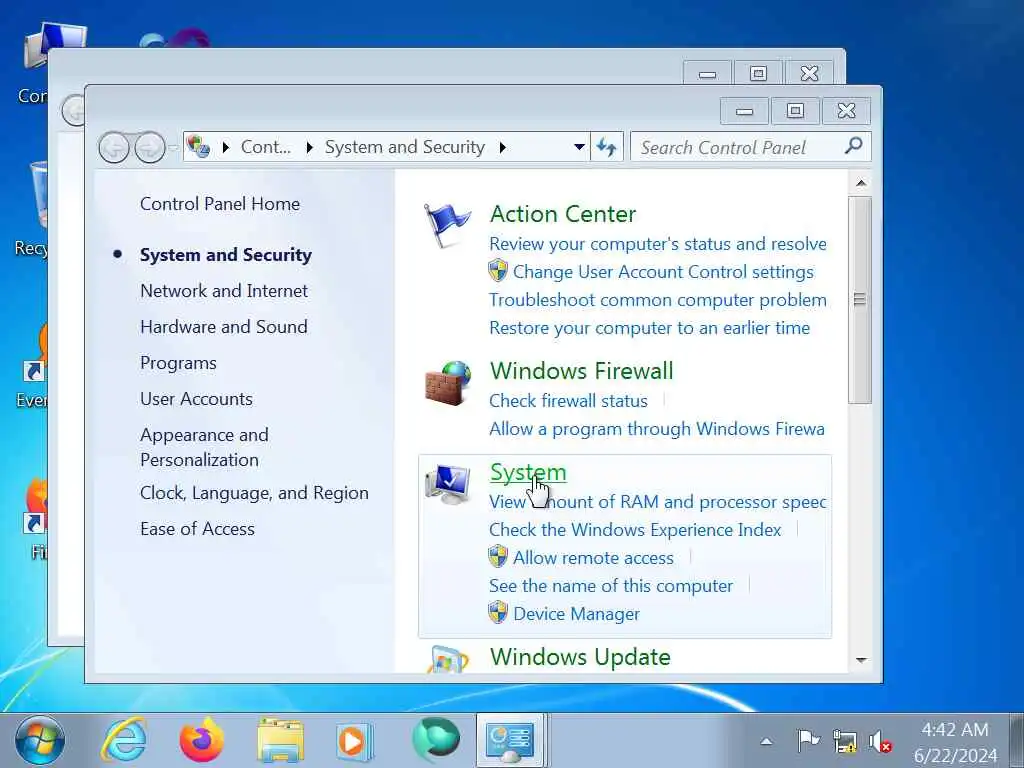Open recent pages dropdown beside Forward button

point(173,148)
